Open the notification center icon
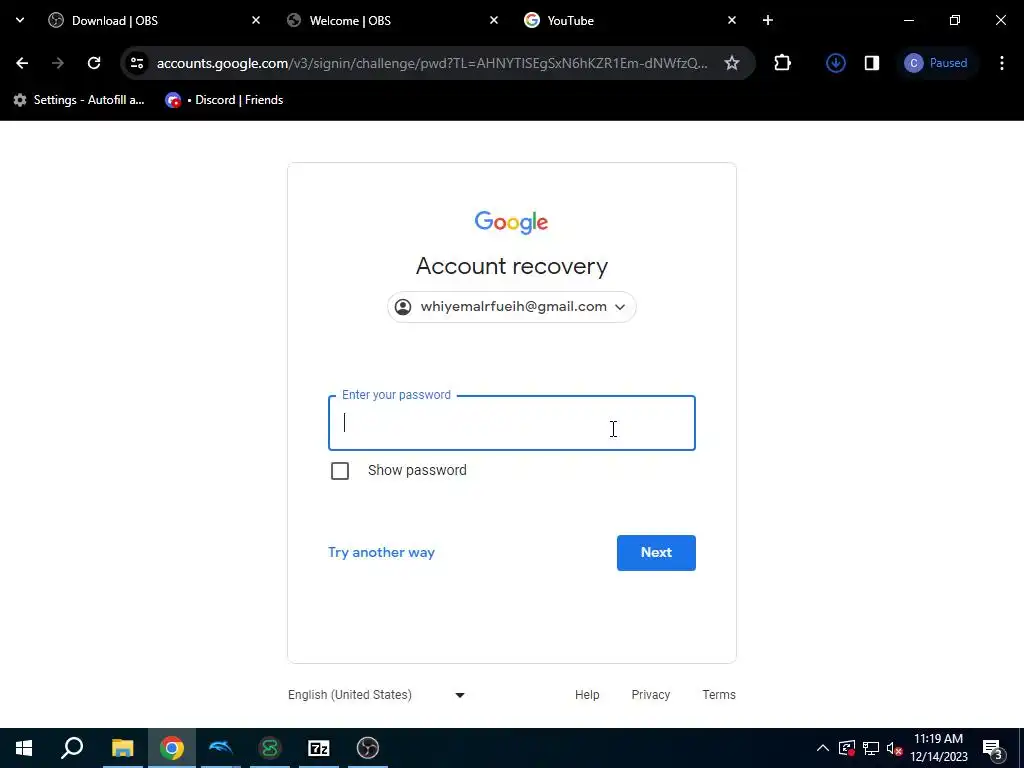The width and height of the screenshot is (1024, 768). pyautogui.click(x=993, y=748)
